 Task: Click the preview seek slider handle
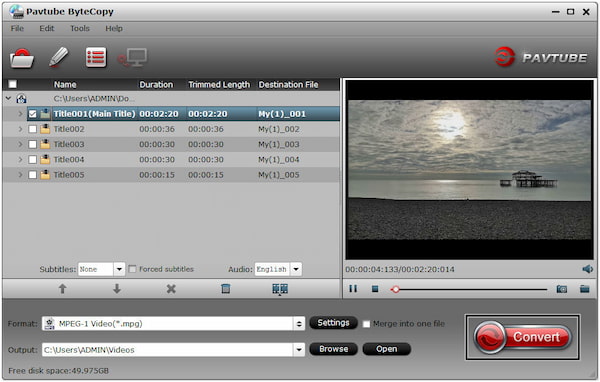[396, 289]
